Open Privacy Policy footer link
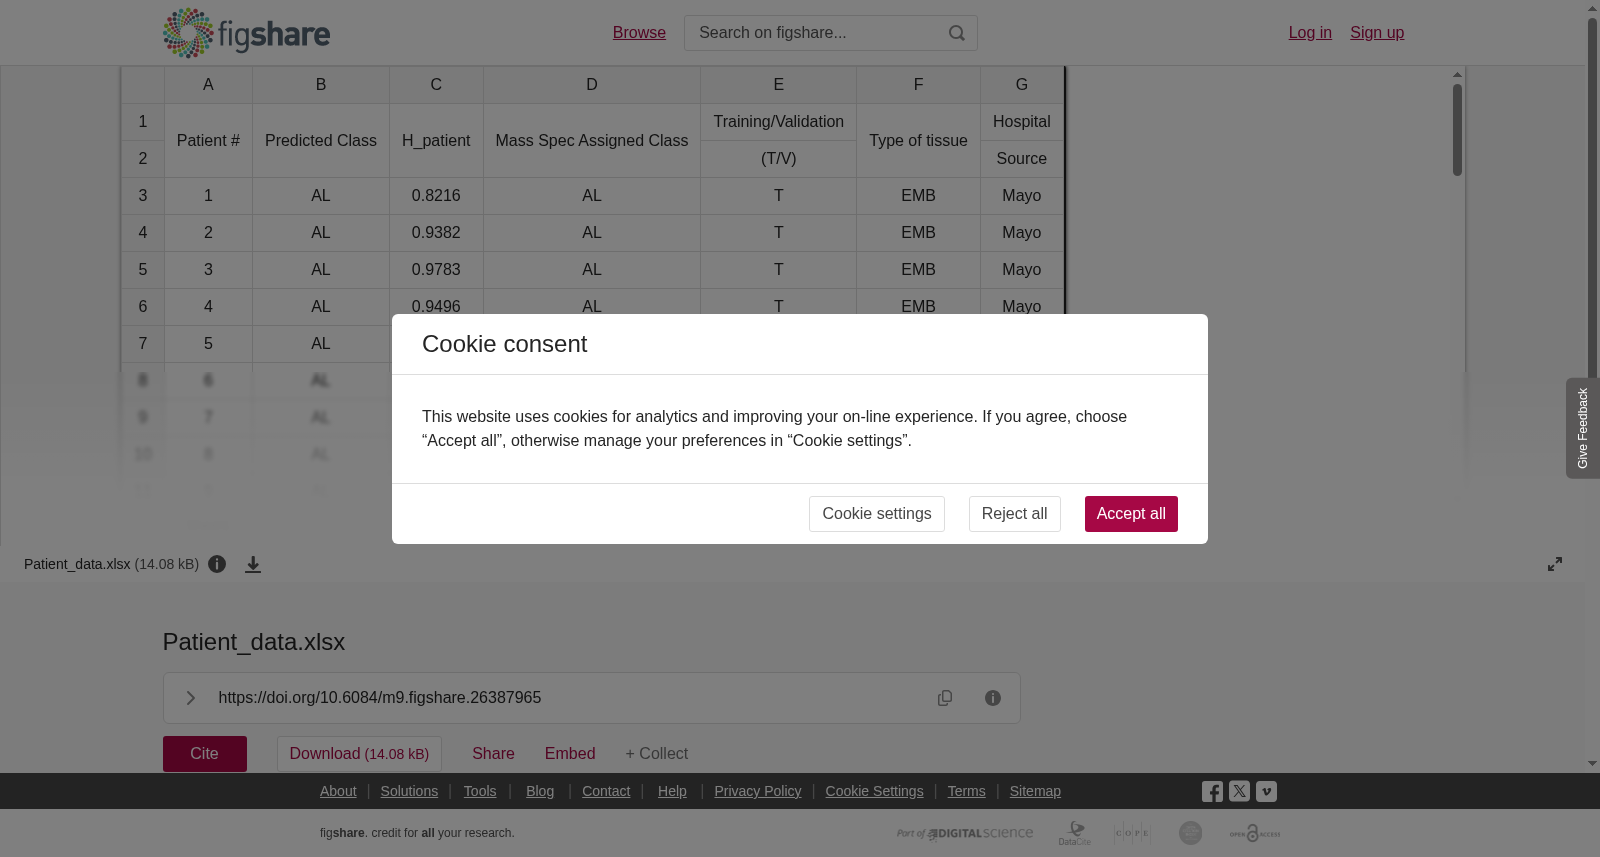The image size is (1600, 857). [x=758, y=791]
